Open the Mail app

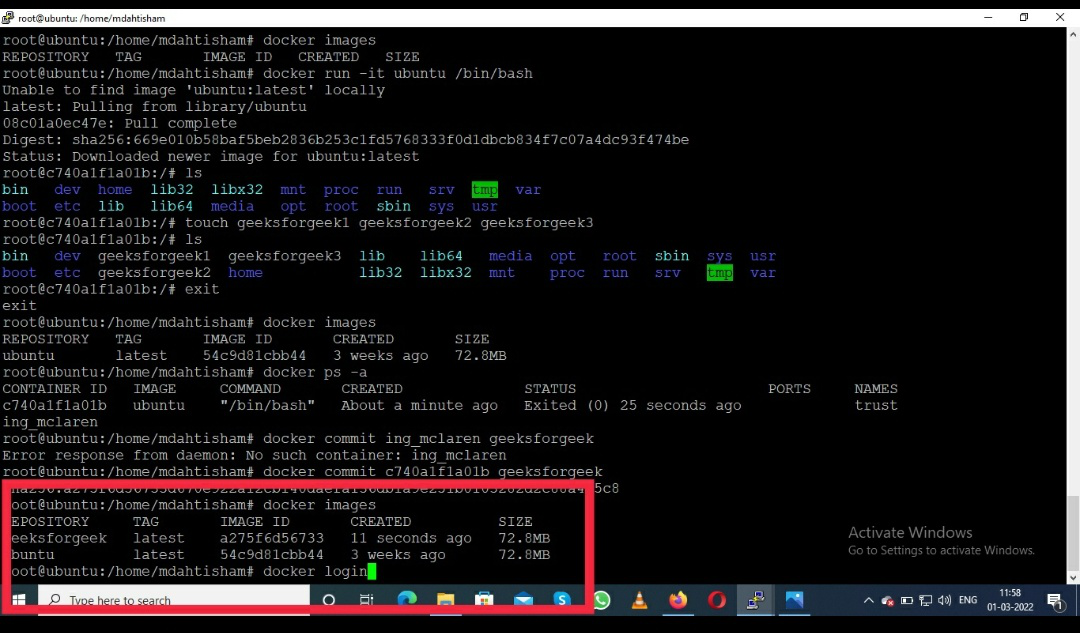click(523, 600)
